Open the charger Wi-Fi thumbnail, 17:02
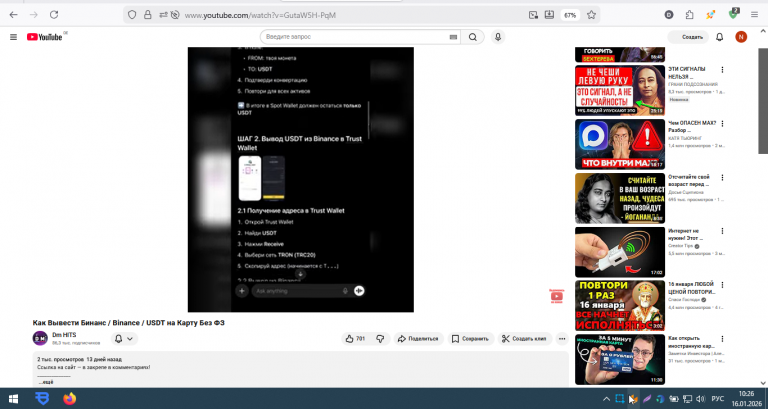Viewport: 768px width, 409px height. coord(620,252)
